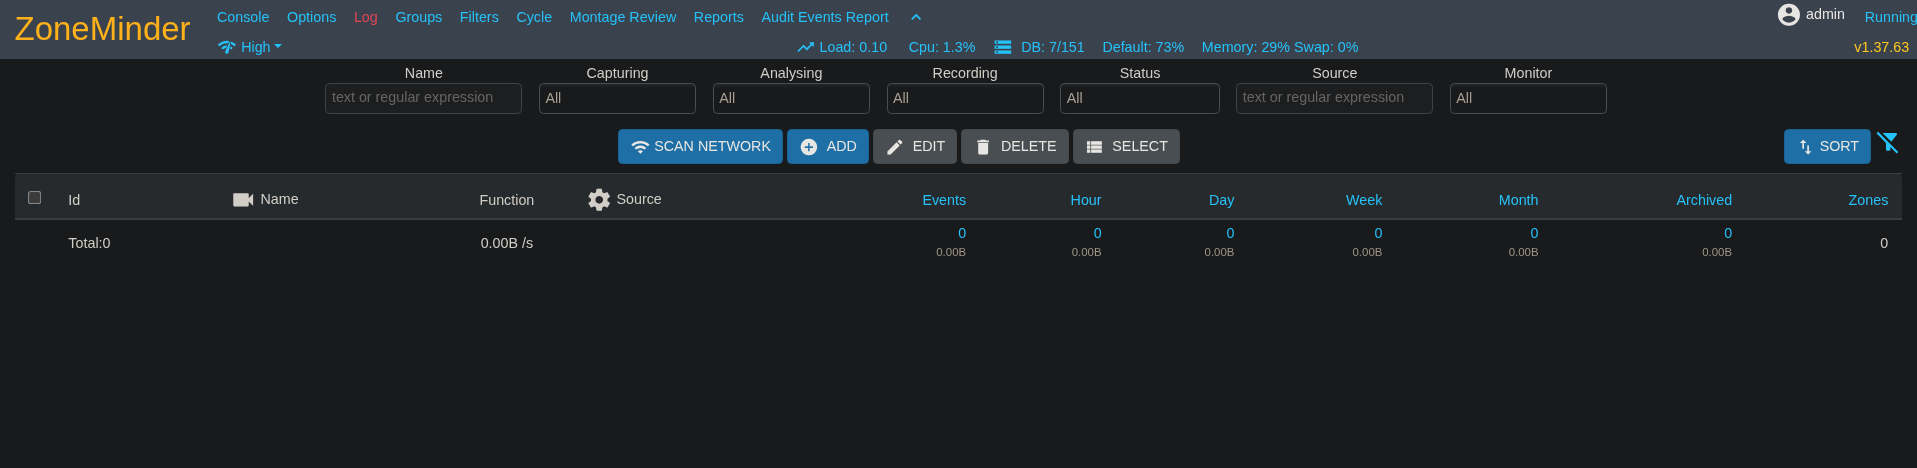Focus the Source filter text field
Viewport: 1917px width, 468px height.
pos(1334,98)
